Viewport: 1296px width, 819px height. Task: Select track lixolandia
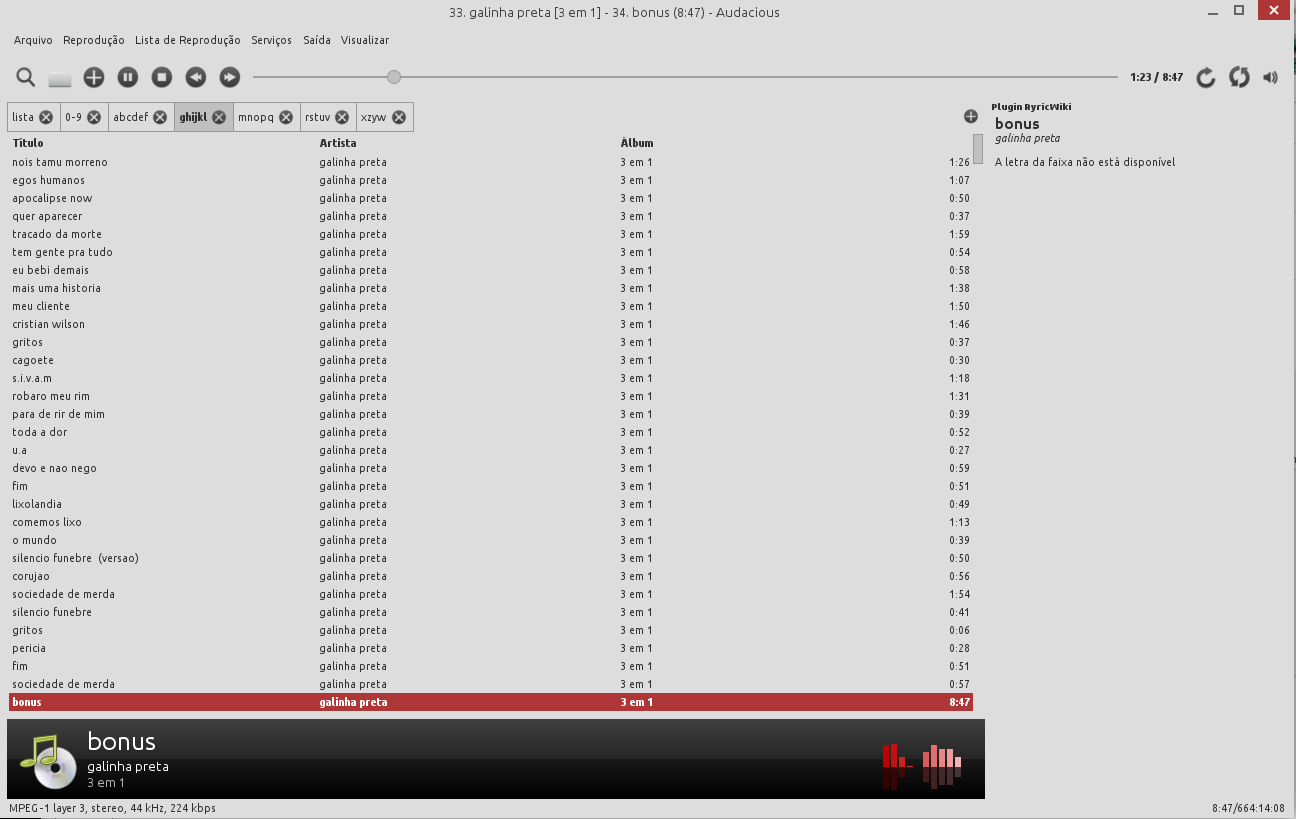tap(490, 504)
